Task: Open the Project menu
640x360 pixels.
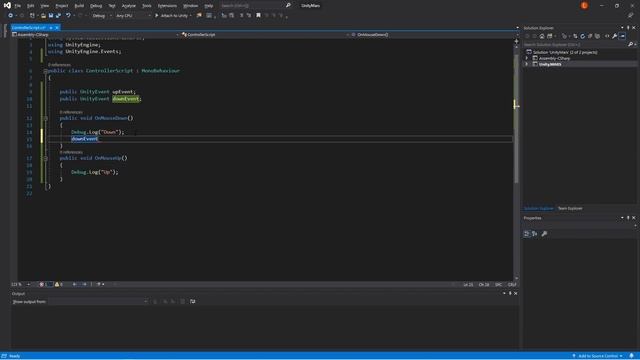Action: click(x=62, y=6)
